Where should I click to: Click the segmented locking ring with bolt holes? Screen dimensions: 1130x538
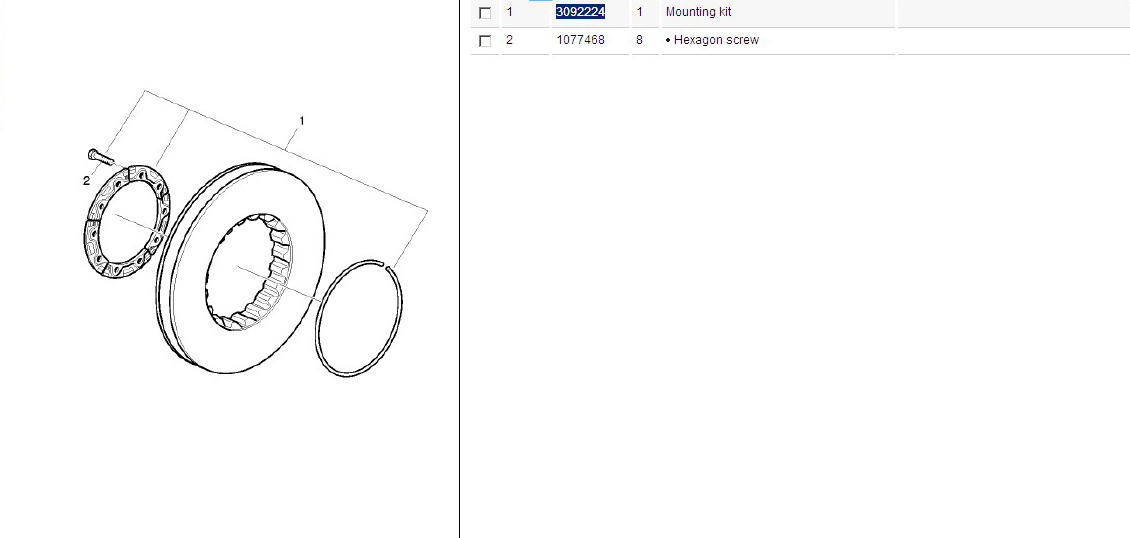pos(127,222)
